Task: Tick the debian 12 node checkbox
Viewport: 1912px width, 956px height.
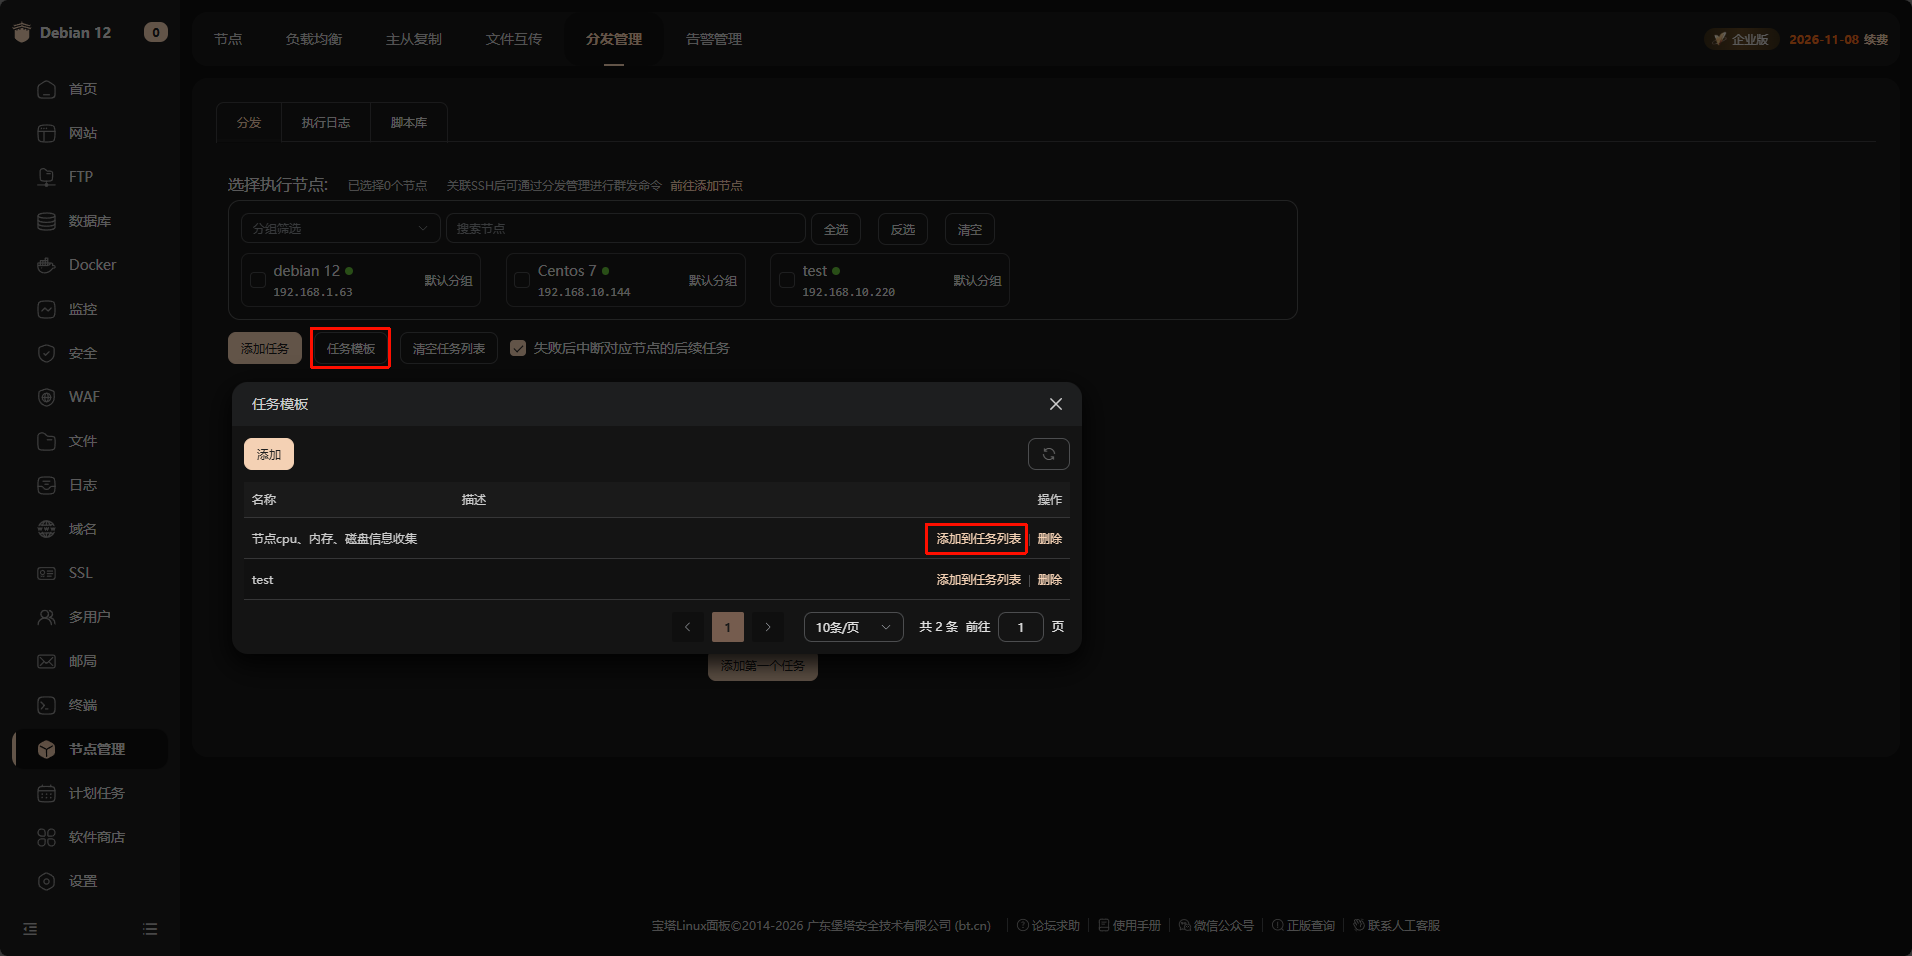Action: click(258, 280)
